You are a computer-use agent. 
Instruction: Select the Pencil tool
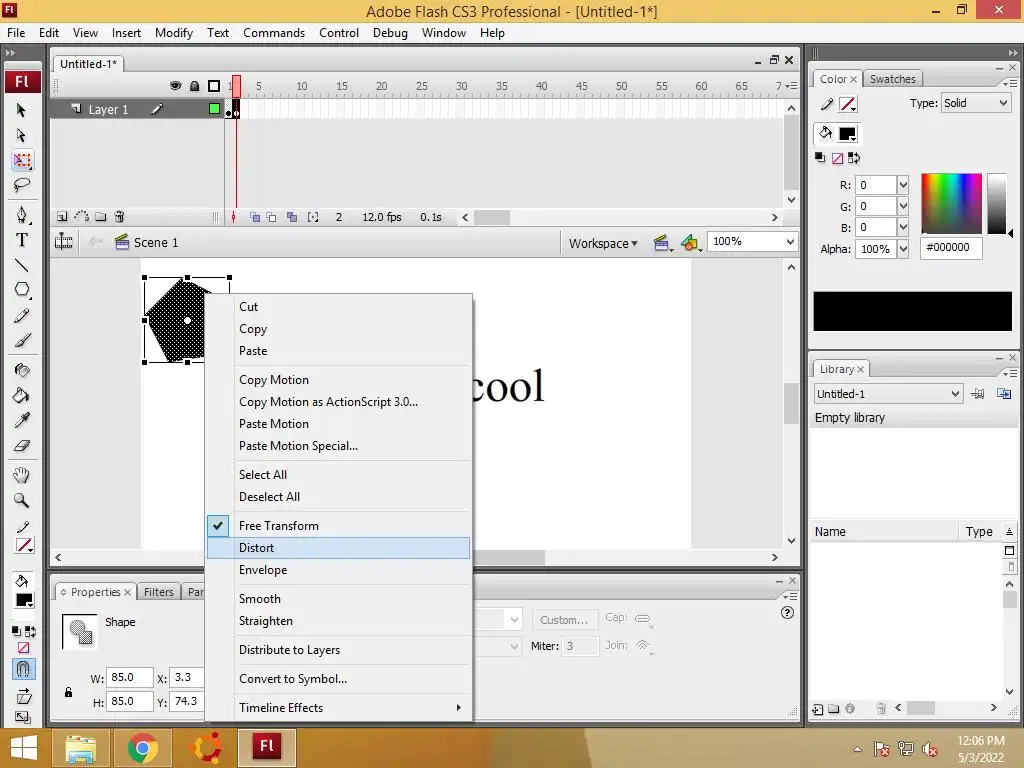pos(22,316)
